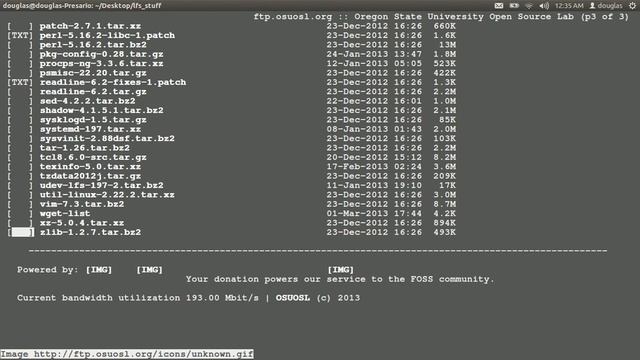Image resolution: width=640 pixels, height=360 pixels.
Task: Open the sound volume indicator
Action: coord(544,6)
